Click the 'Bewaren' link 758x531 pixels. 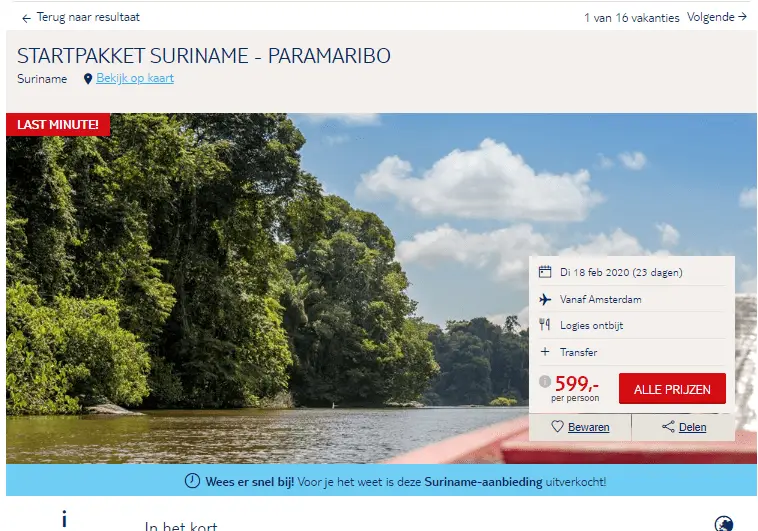(x=588, y=427)
